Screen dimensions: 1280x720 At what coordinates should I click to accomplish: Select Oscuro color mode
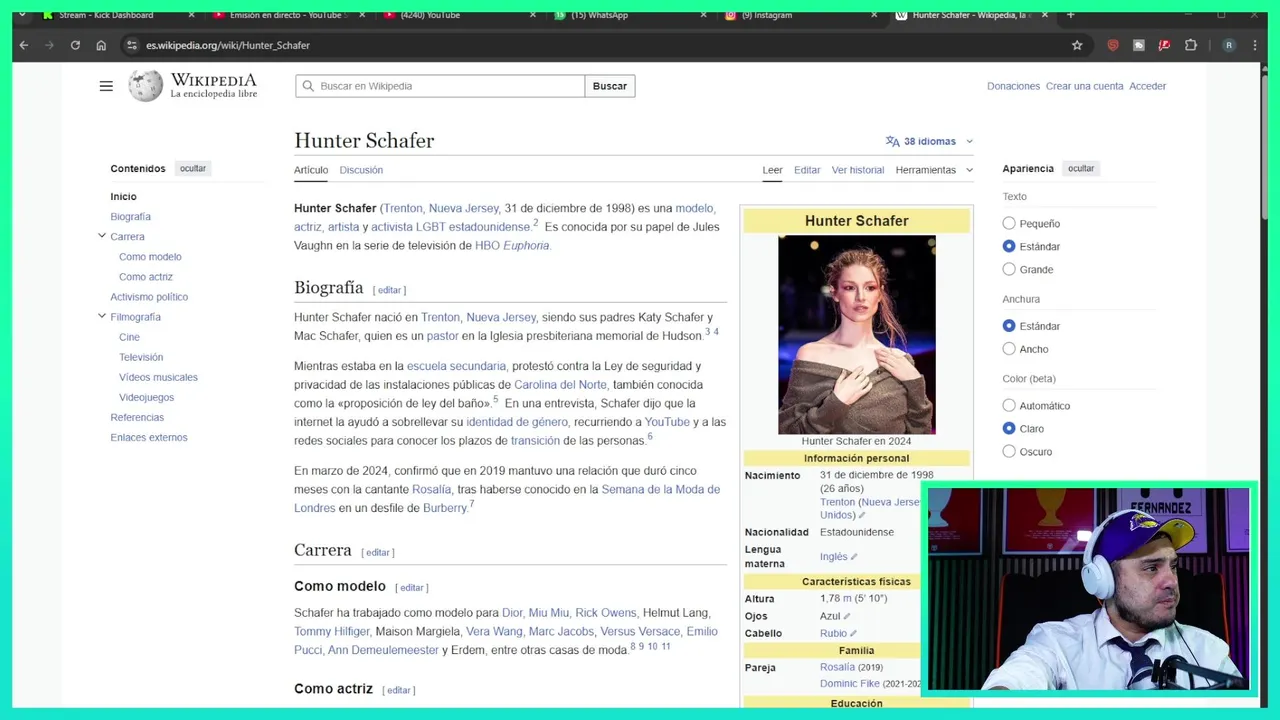click(1009, 451)
